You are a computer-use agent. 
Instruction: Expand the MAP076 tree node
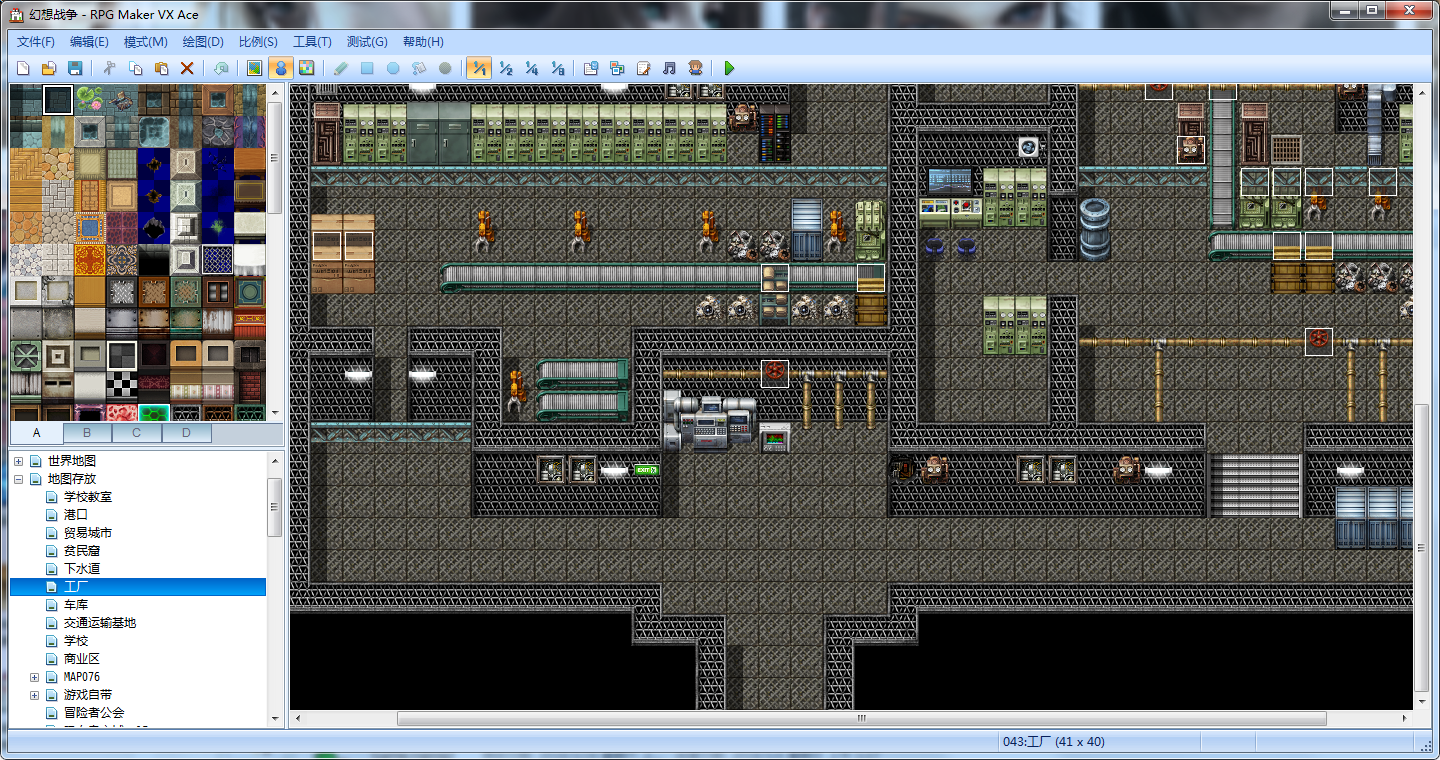click(34, 677)
